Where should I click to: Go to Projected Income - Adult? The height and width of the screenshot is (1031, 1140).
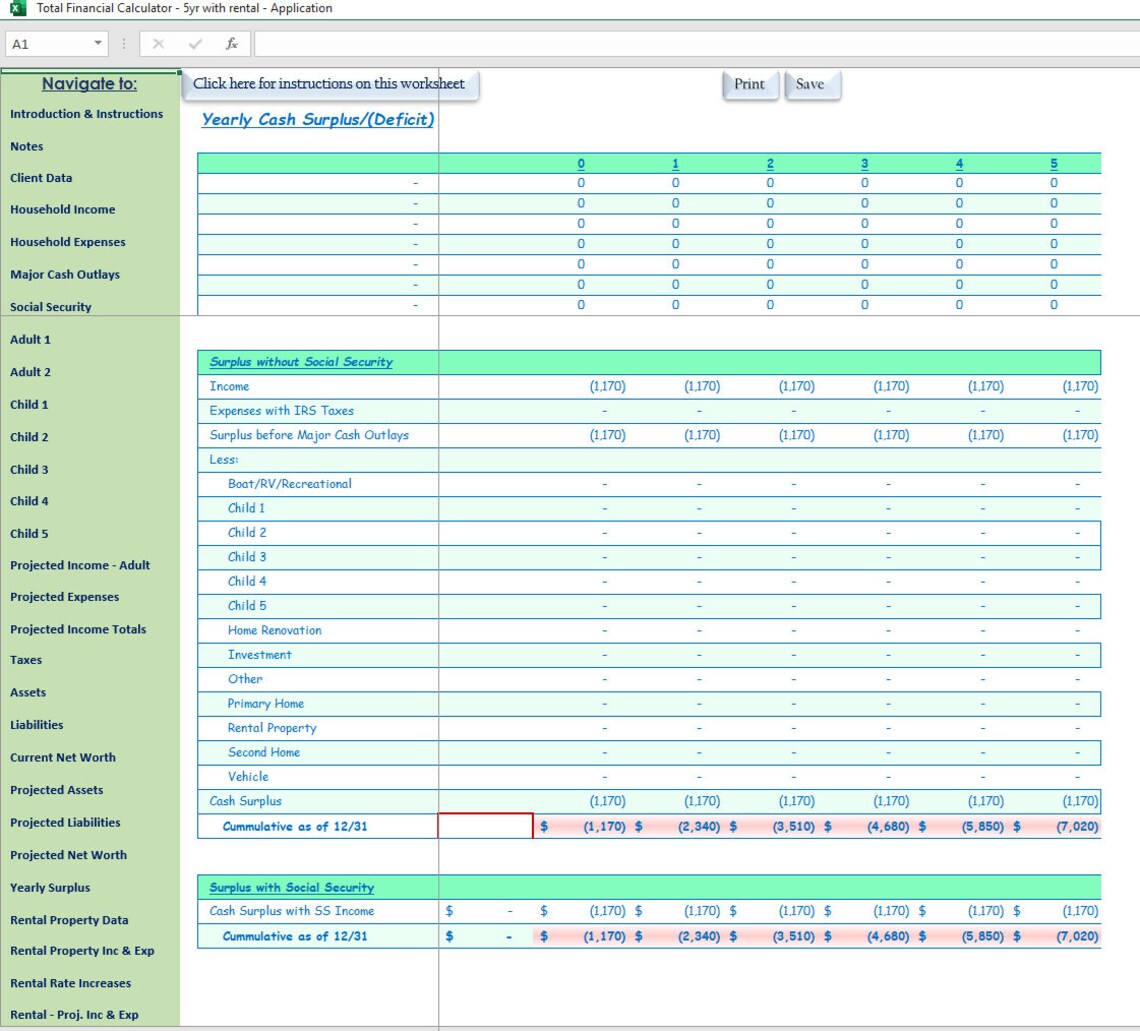click(x=81, y=565)
